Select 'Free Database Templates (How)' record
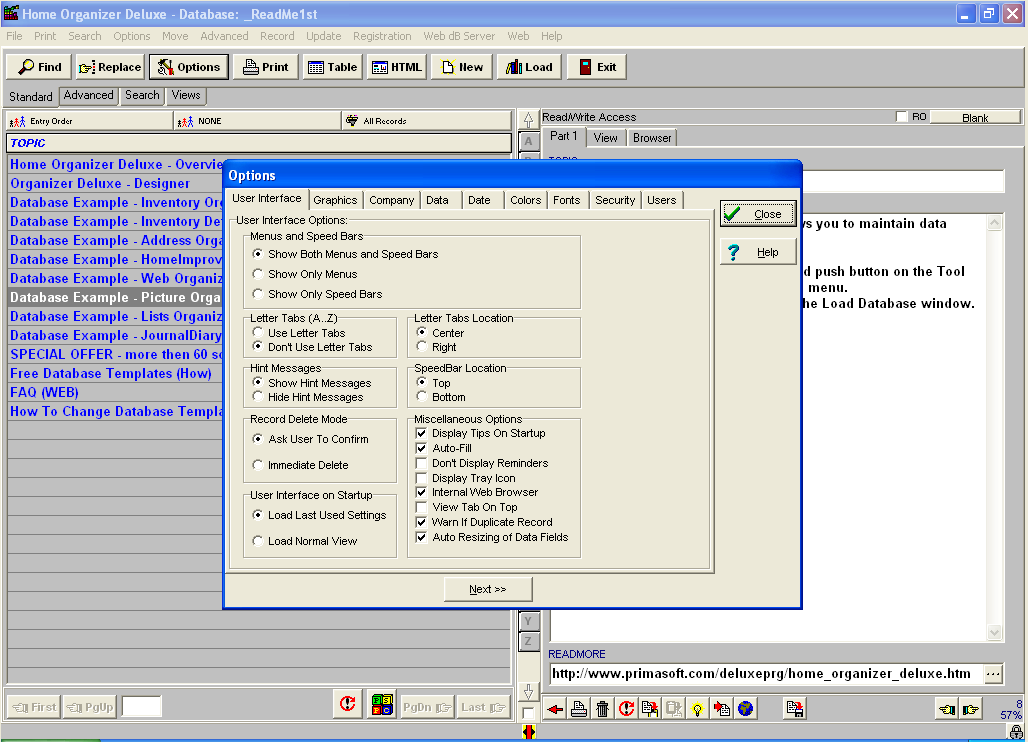 point(111,373)
